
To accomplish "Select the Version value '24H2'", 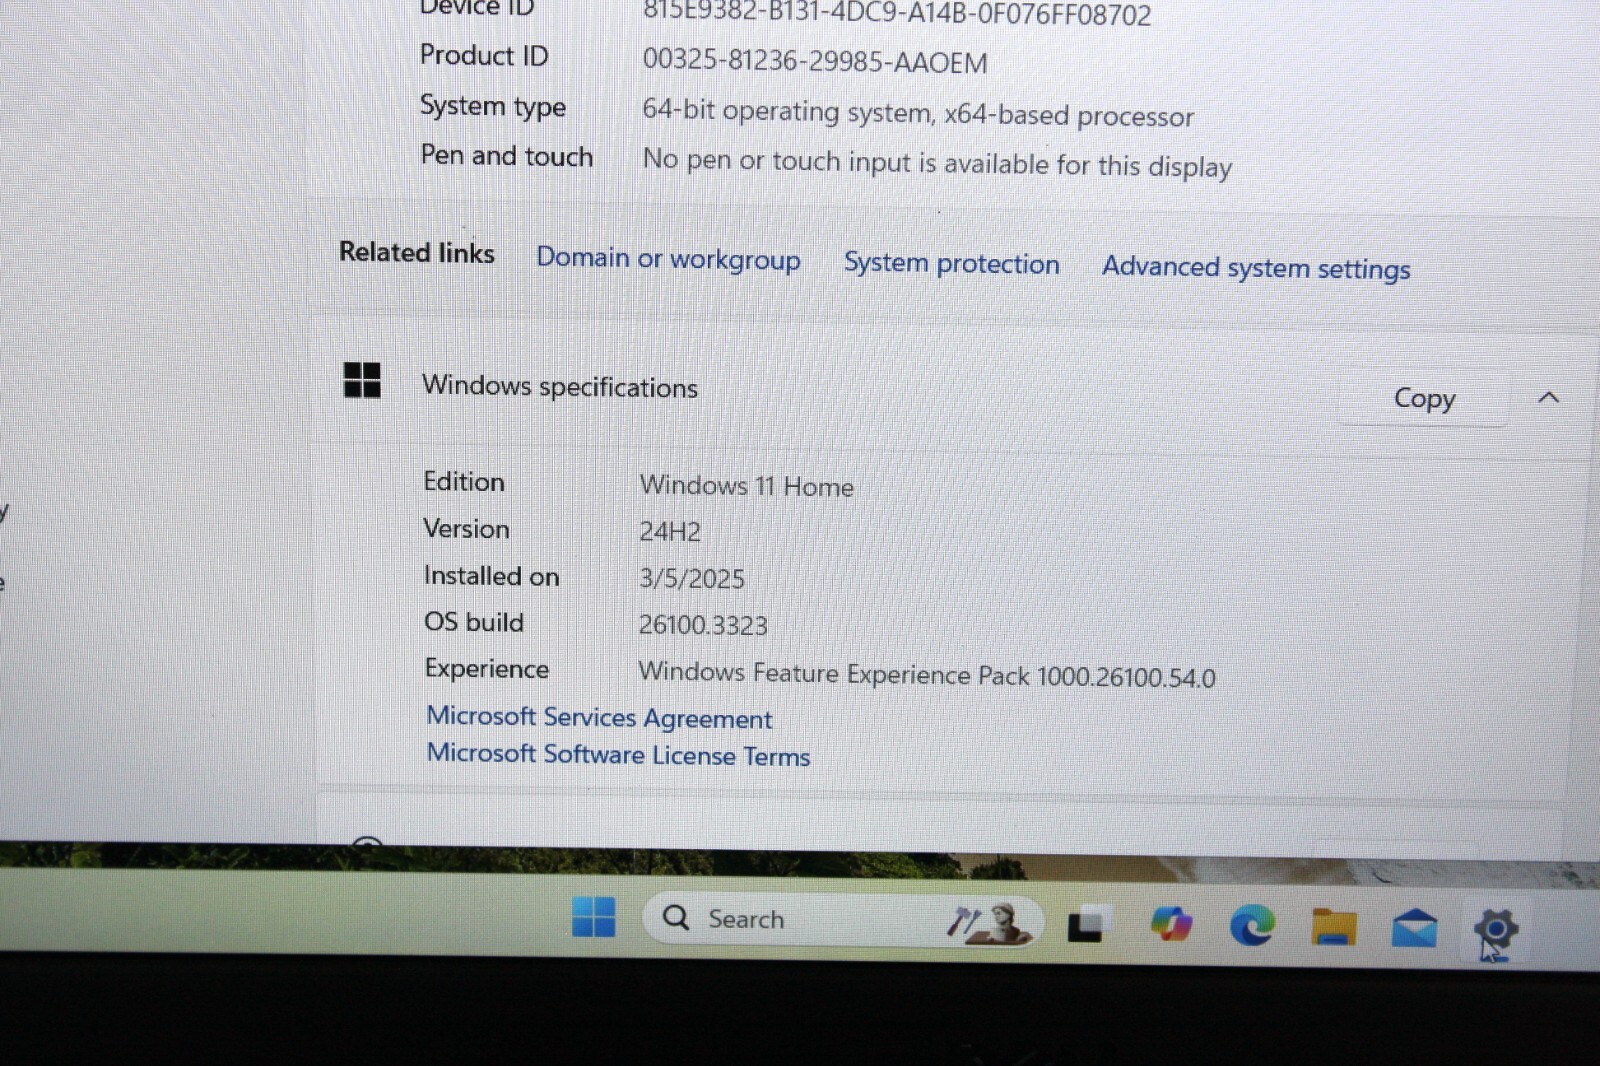I will click(670, 531).
